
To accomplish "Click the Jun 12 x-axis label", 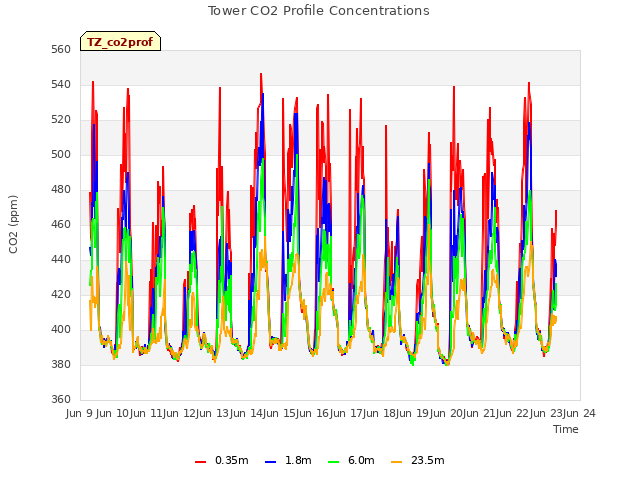I will click(178, 414).
